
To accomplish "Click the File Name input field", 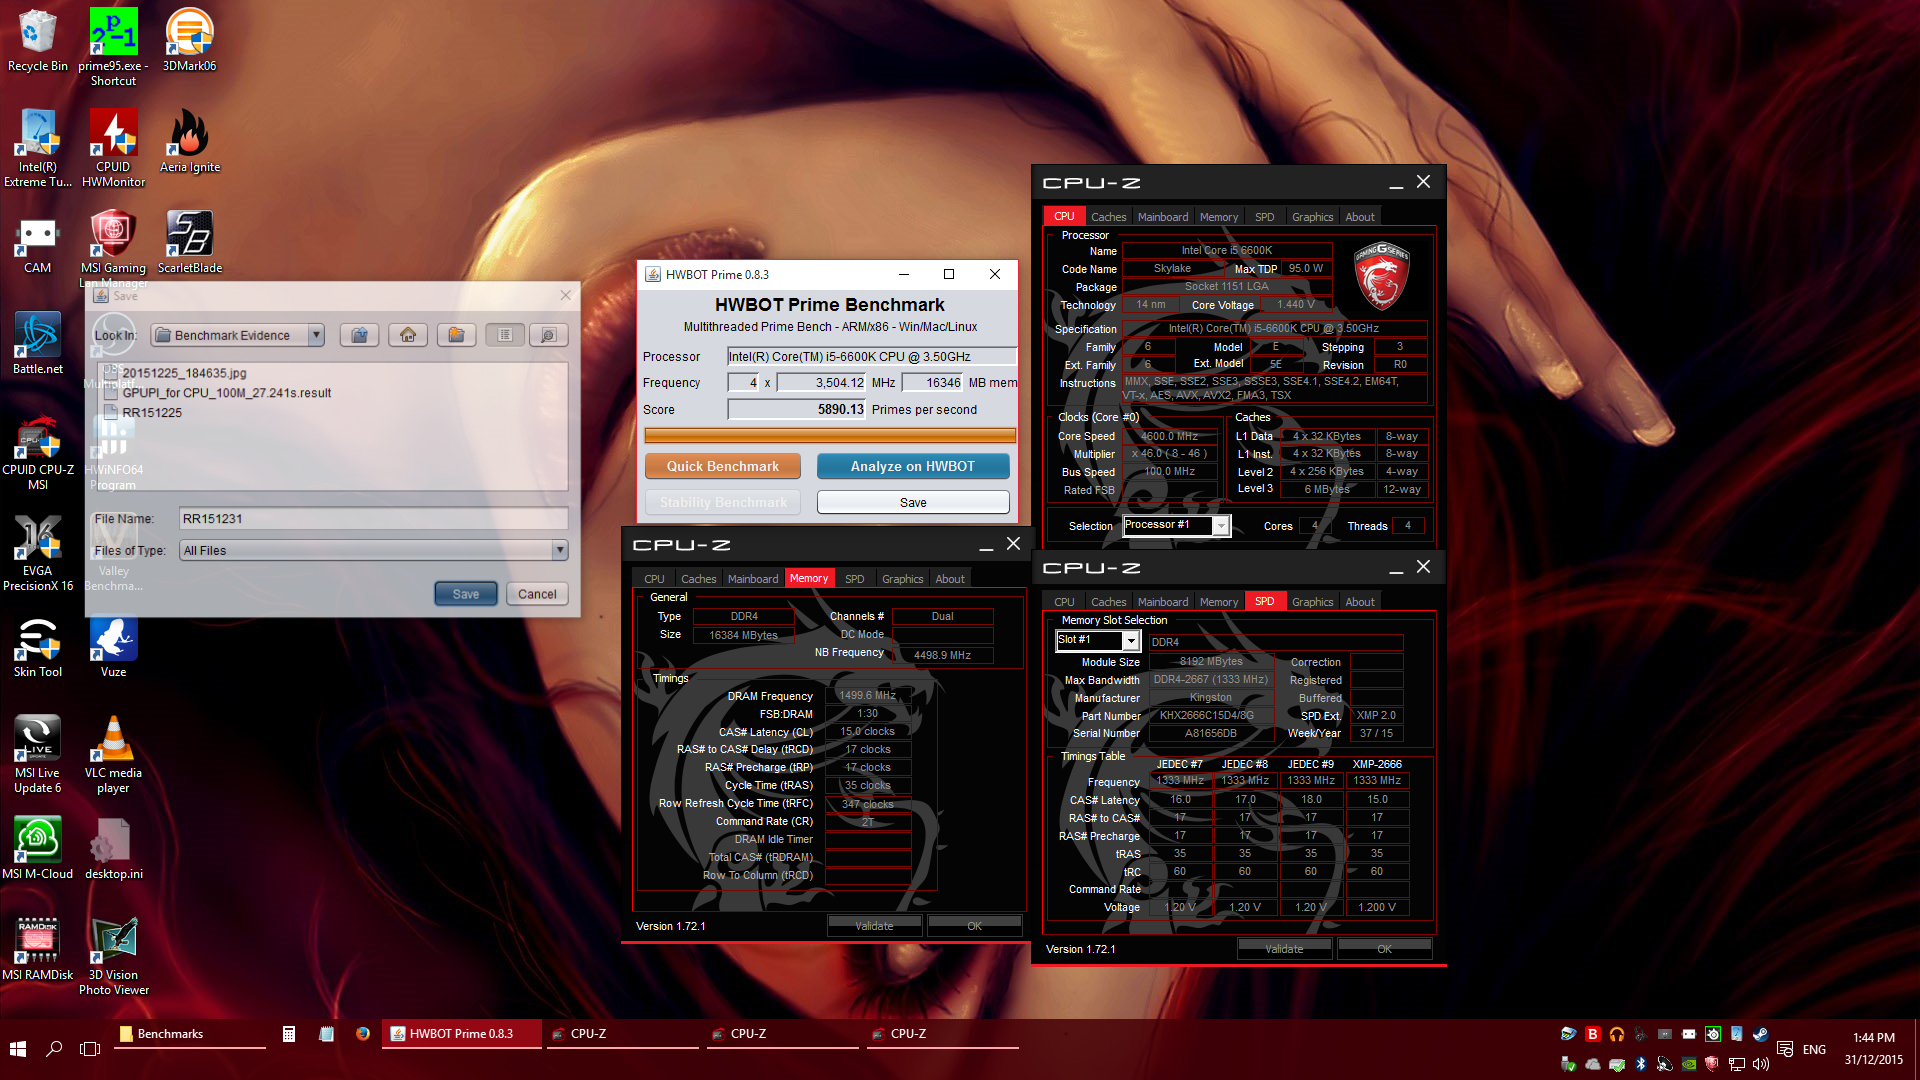I will point(373,518).
